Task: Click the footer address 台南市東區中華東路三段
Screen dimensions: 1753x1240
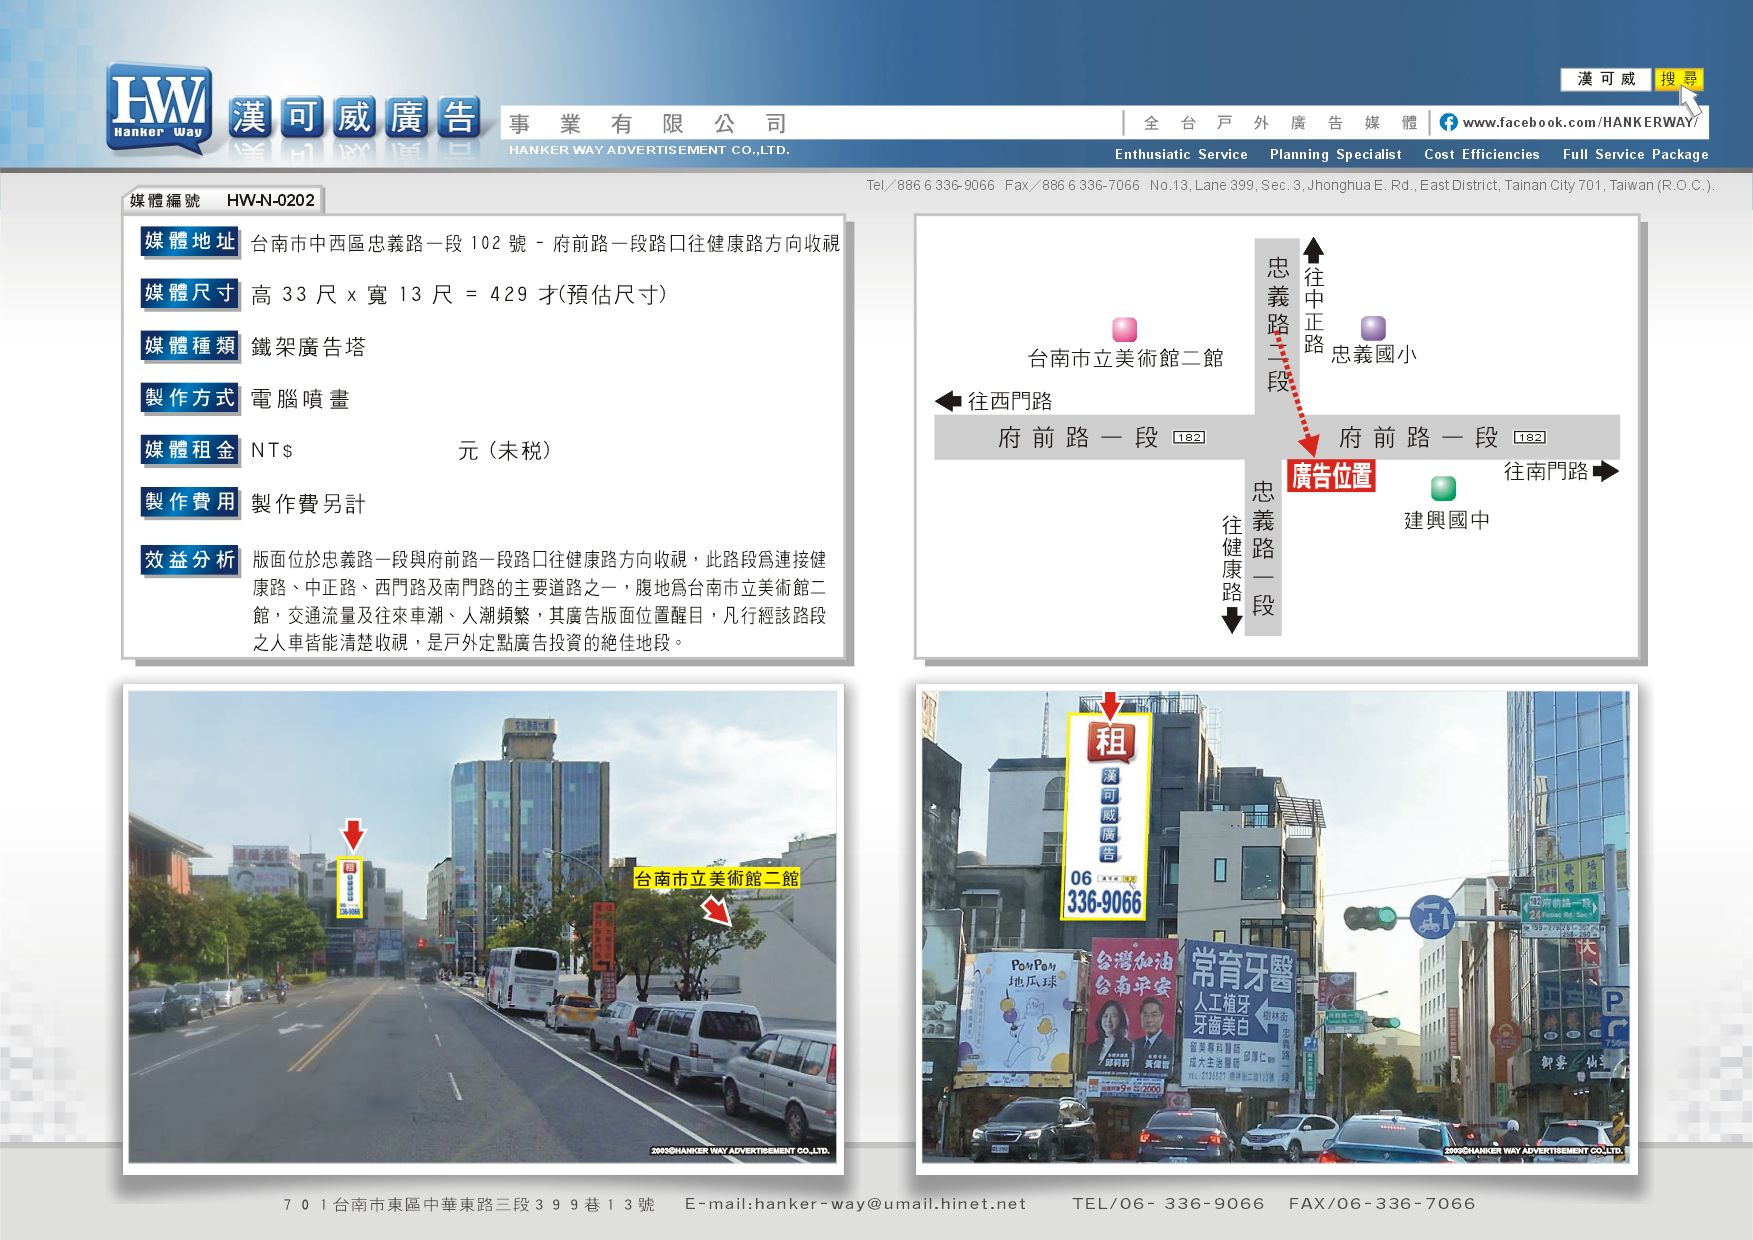Action: click(468, 1205)
